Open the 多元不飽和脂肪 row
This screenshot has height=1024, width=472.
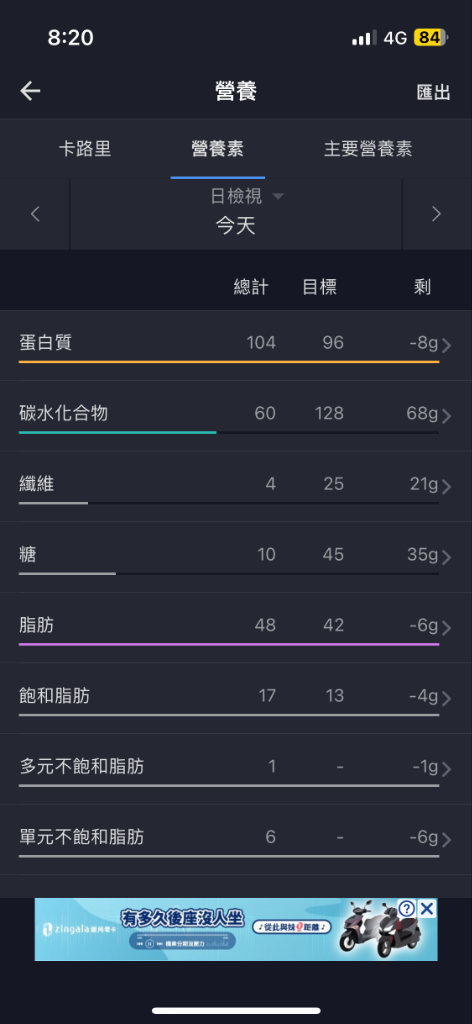(236, 769)
